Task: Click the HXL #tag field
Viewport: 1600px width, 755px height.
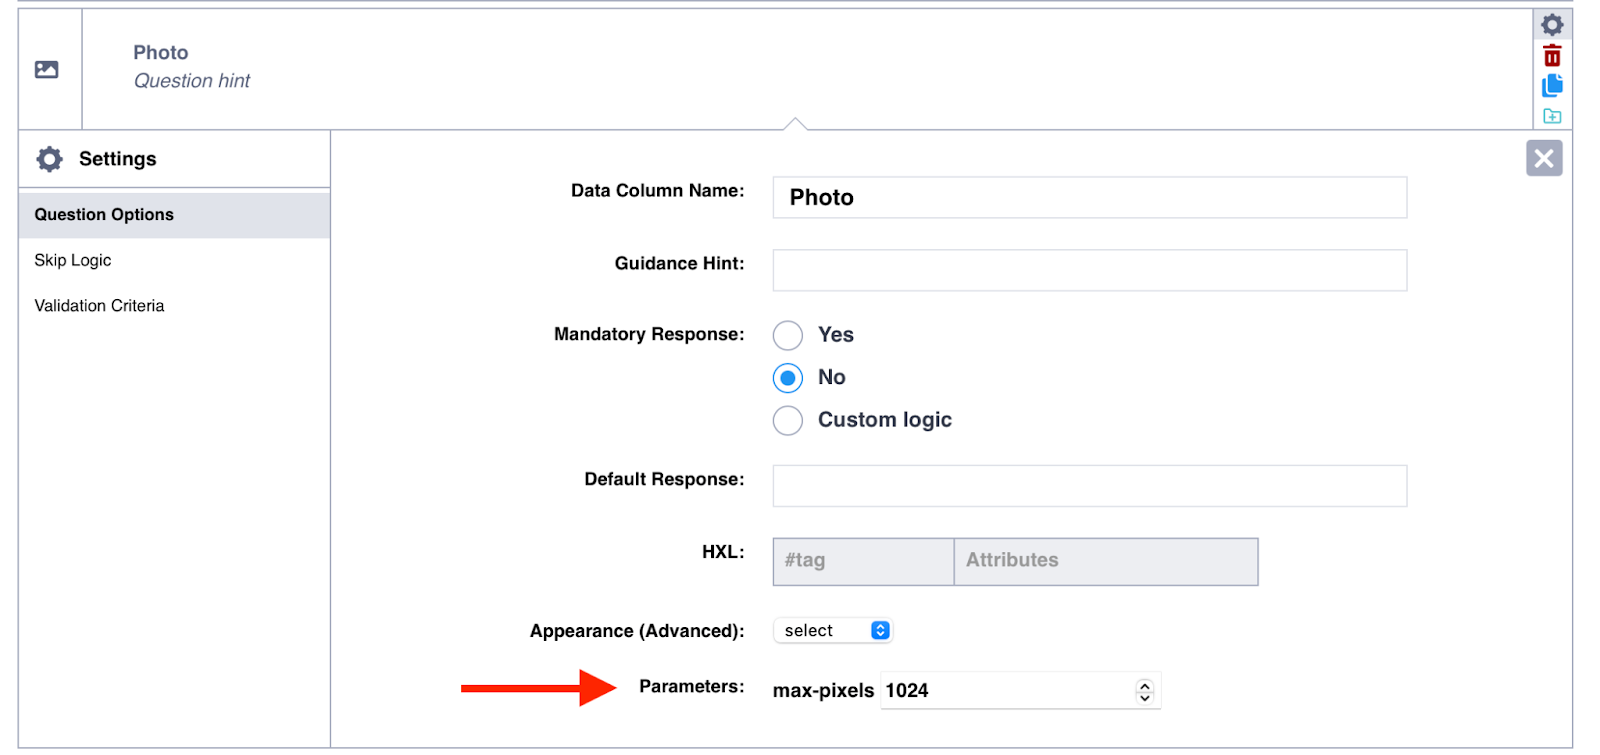Action: [x=863, y=561]
